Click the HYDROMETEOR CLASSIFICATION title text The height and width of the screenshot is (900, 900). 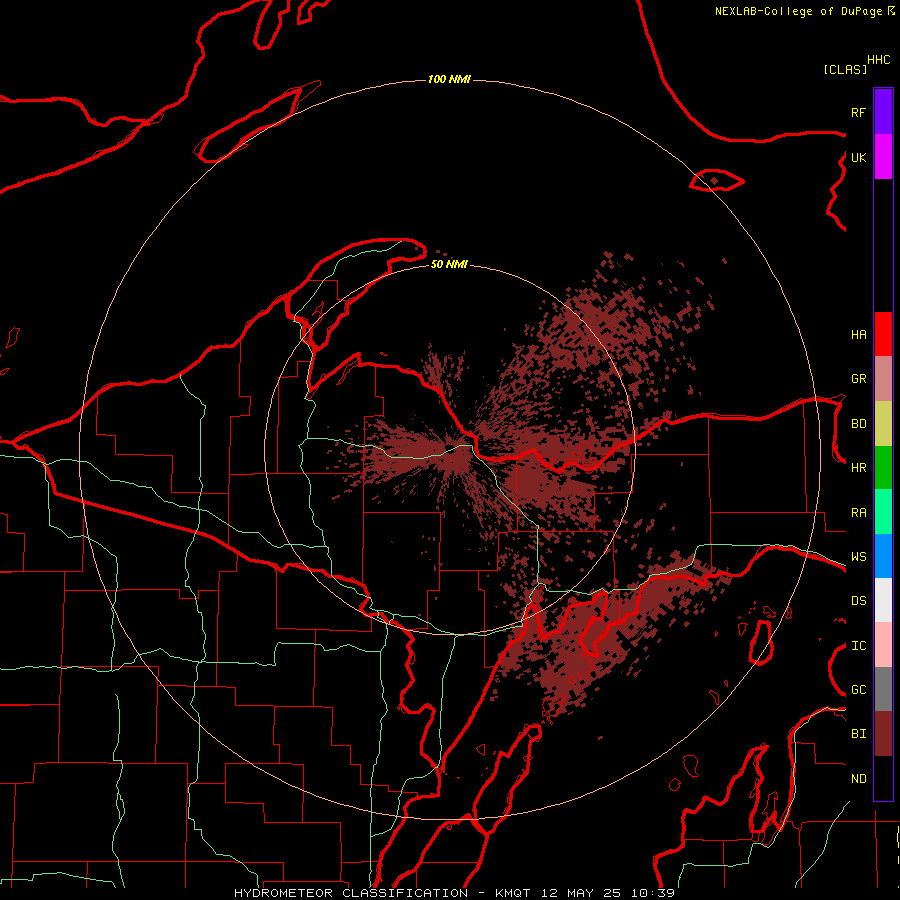click(351, 893)
